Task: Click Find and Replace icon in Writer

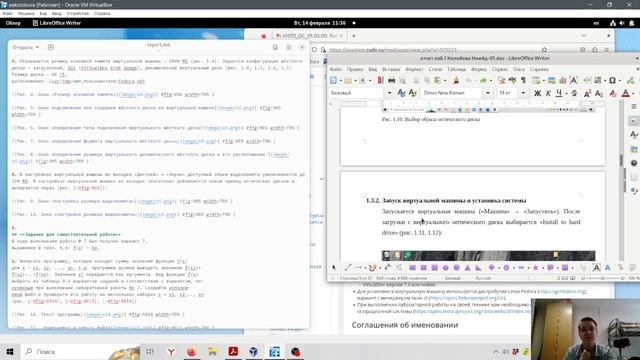Action: pos(501,80)
